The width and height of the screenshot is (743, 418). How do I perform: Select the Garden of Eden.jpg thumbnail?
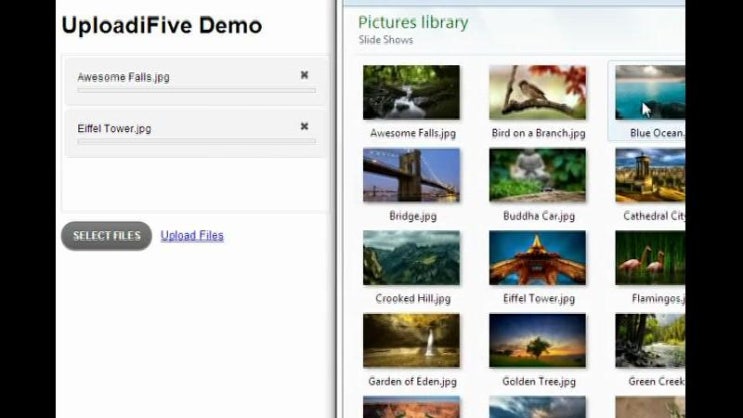point(411,340)
